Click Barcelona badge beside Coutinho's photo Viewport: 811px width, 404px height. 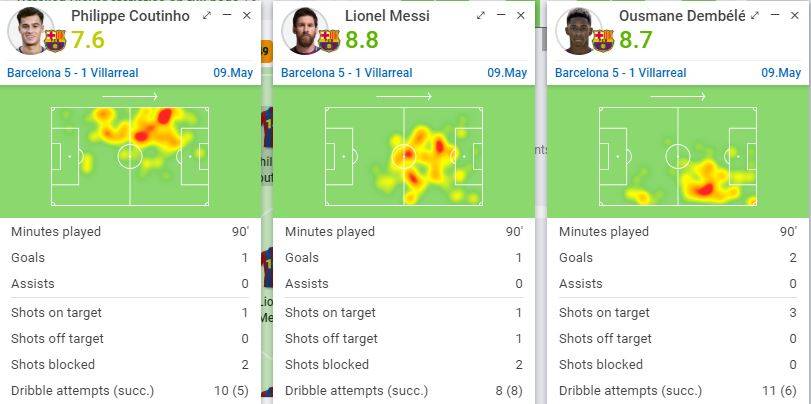[54, 40]
